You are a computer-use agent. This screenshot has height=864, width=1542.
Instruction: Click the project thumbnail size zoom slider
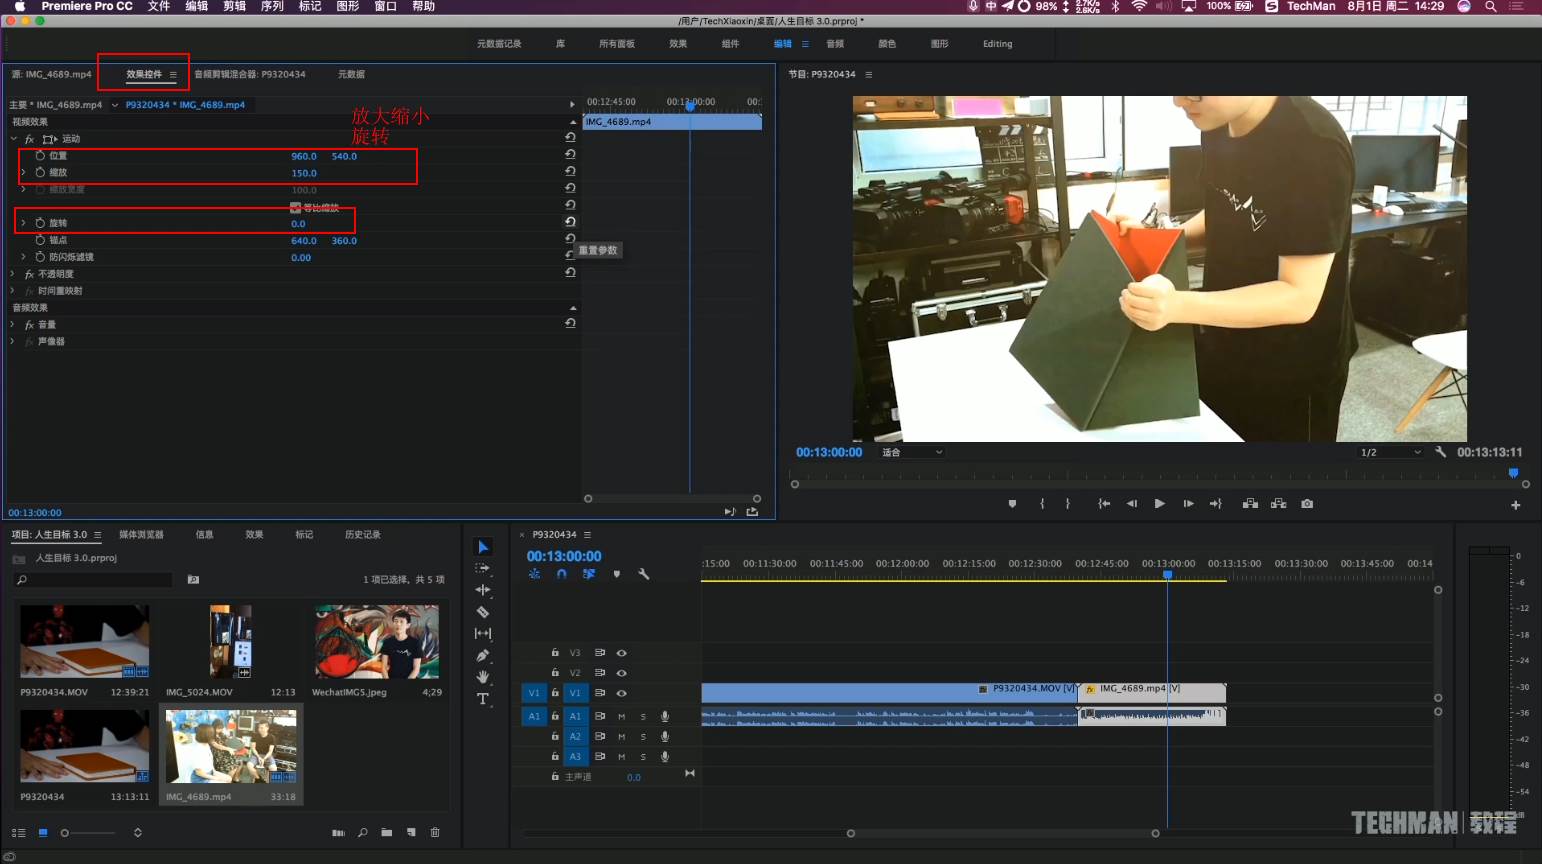[88, 833]
